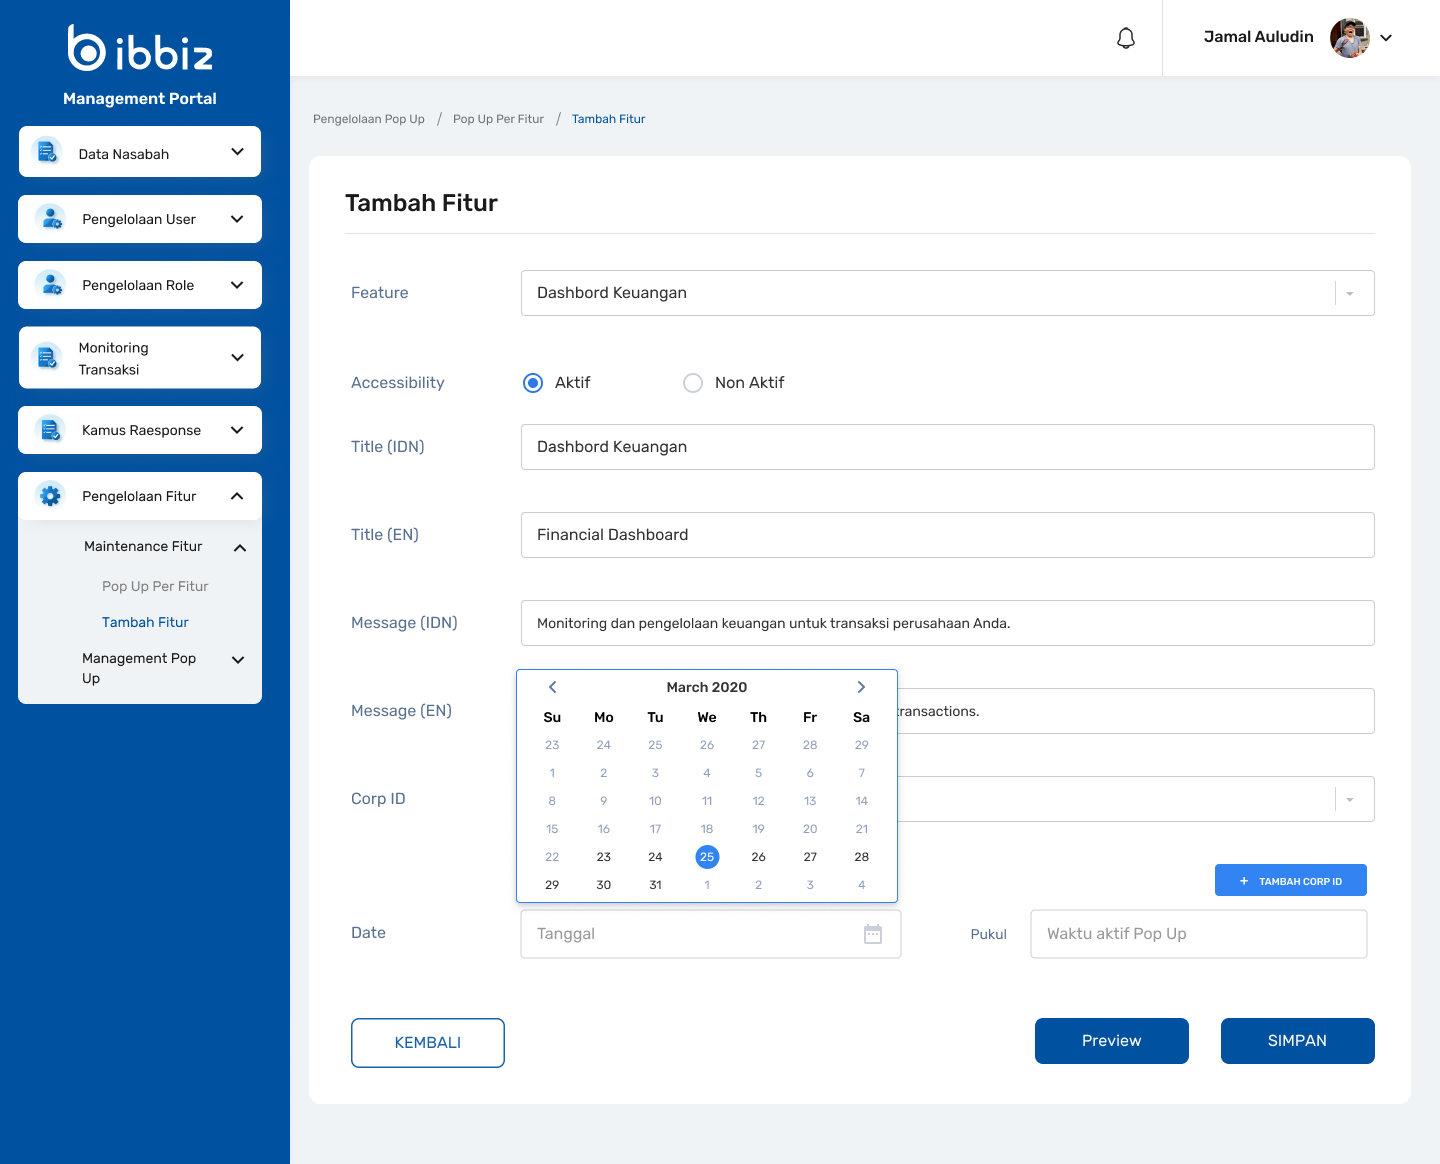Select the Aktif radio button
Image resolution: width=1440 pixels, height=1164 pixels.
pos(533,383)
